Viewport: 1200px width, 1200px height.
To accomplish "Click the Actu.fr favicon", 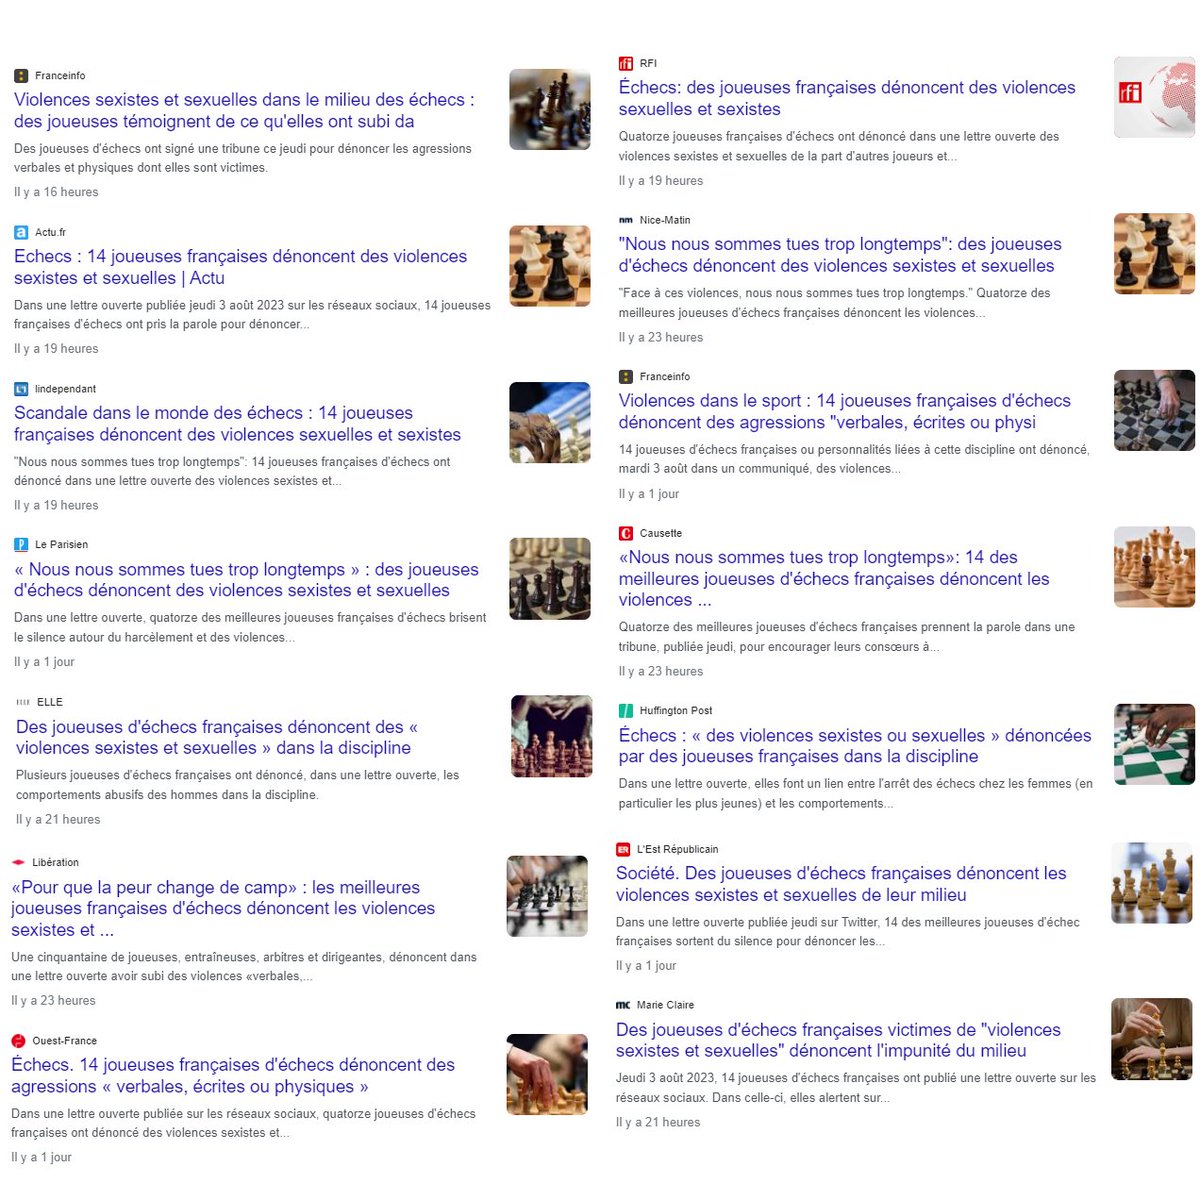I will pyautogui.click(x=20, y=232).
